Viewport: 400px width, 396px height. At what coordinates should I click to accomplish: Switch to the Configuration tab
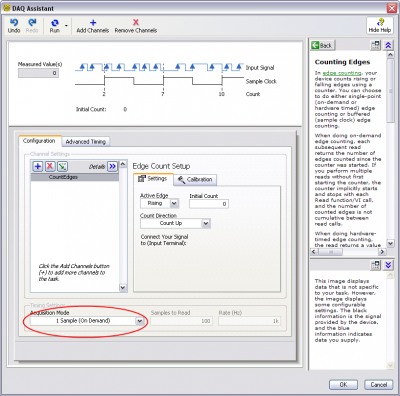39,141
